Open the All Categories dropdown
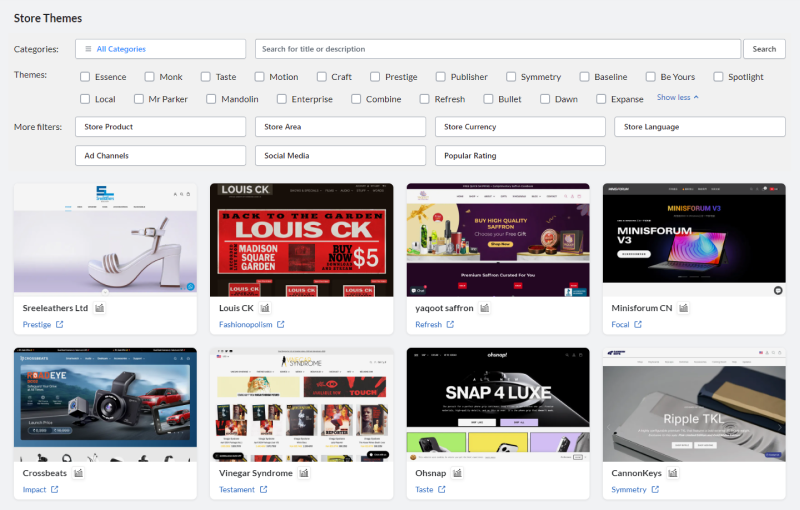 (160, 49)
